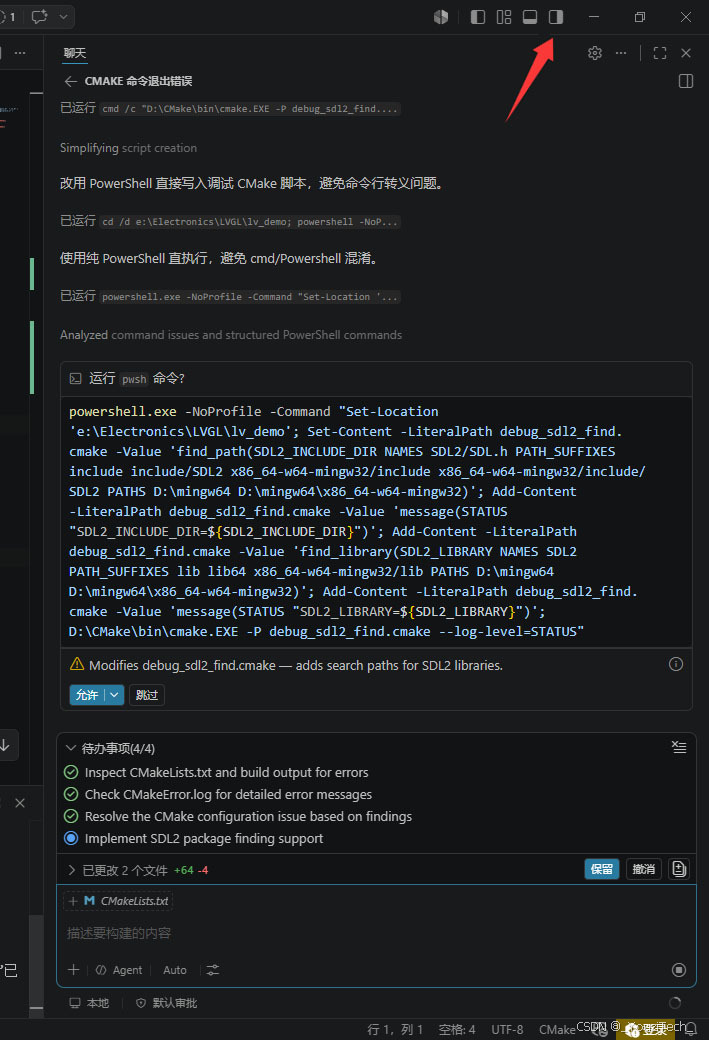Minimize the window

click(594, 17)
